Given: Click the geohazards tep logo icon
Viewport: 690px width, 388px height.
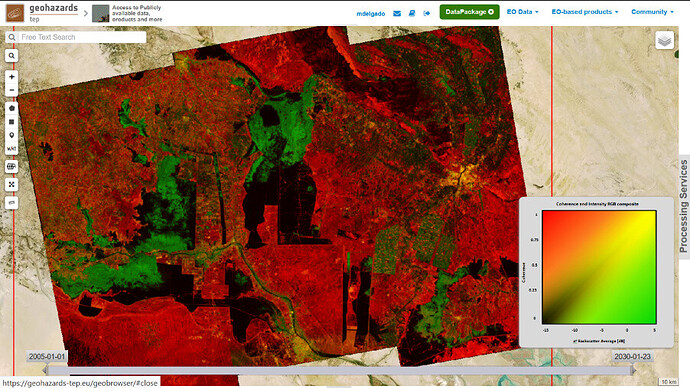Looking at the screenshot, I should click(15, 13).
